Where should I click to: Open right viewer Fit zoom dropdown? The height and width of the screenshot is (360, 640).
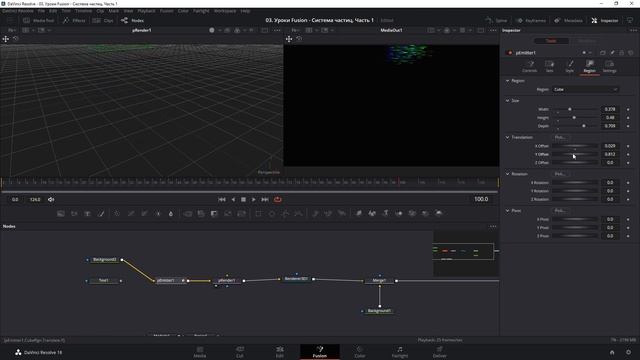click(296, 30)
